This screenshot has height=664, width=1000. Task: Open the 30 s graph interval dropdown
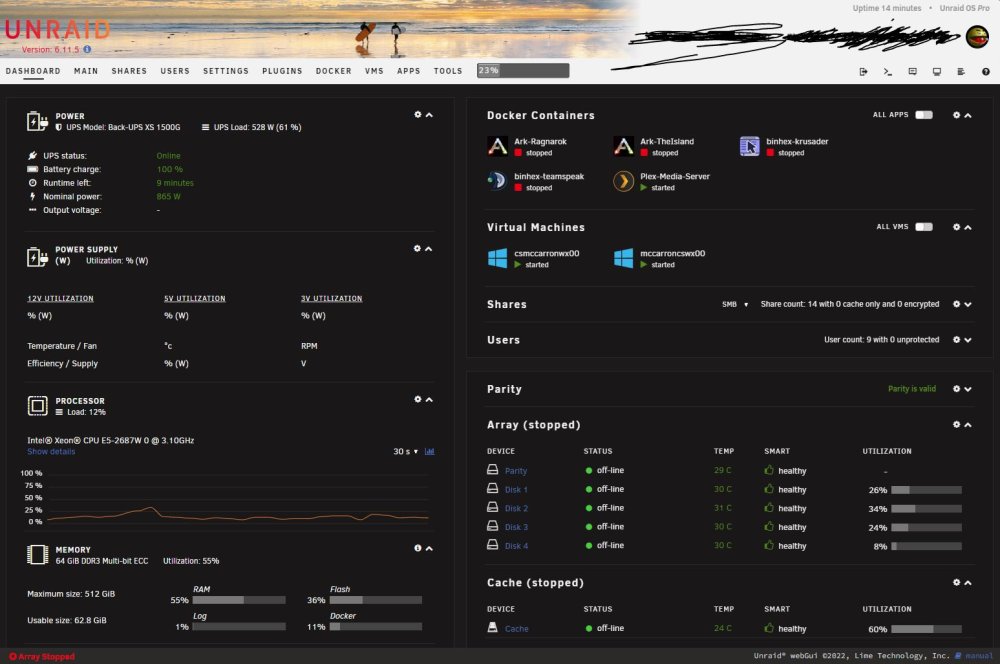pyautogui.click(x=406, y=452)
